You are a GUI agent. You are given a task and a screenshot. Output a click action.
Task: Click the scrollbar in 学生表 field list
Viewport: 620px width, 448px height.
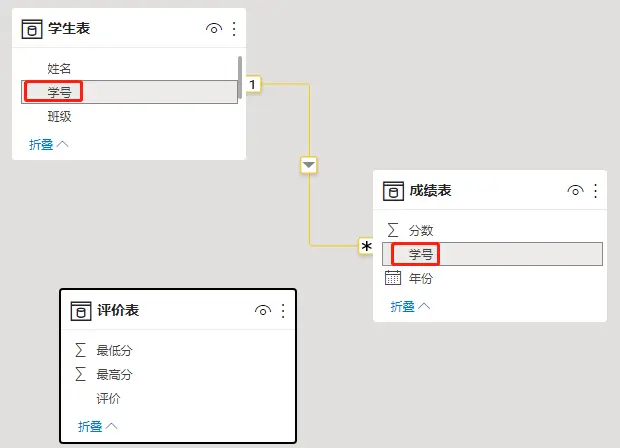(240, 78)
